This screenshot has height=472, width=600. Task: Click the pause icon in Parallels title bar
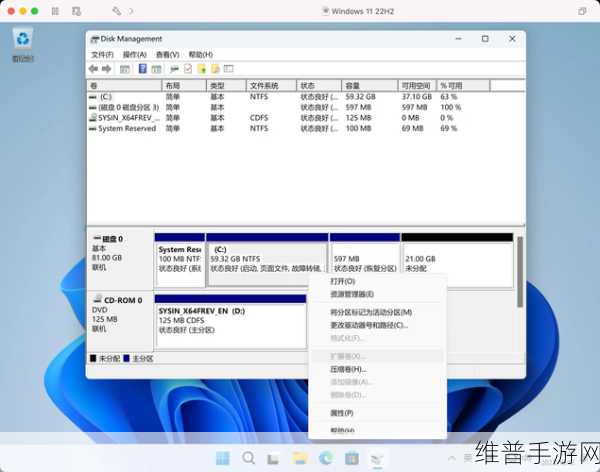tap(55, 11)
